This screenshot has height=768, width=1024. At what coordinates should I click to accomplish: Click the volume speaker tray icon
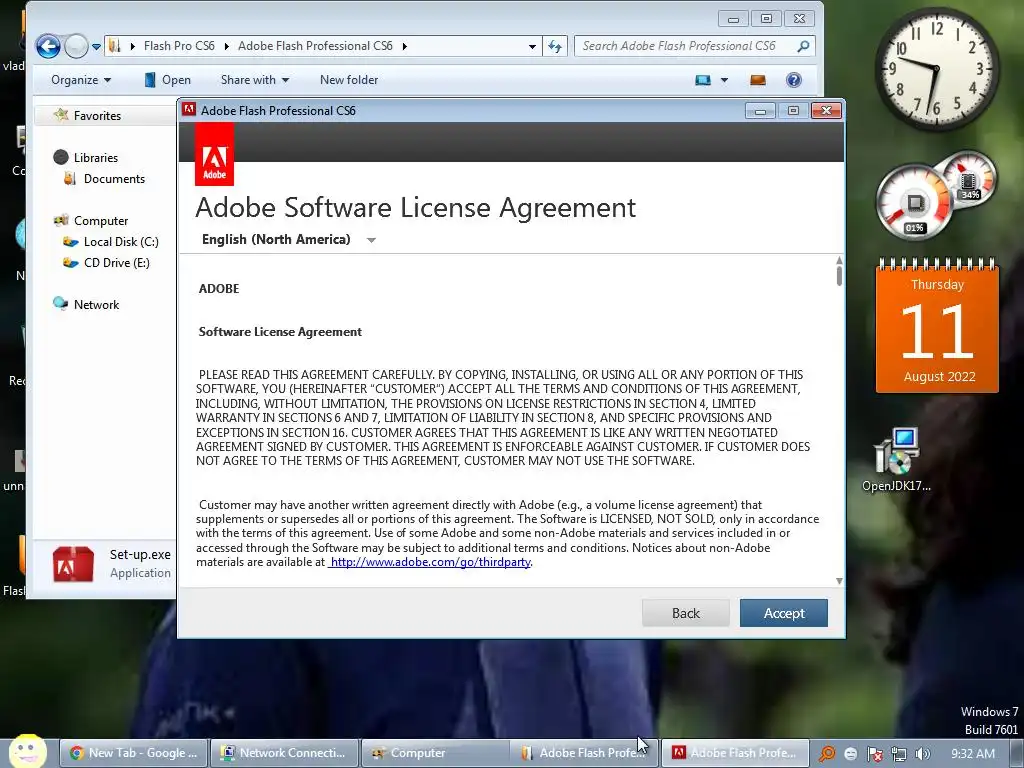click(x=923, y=754)
